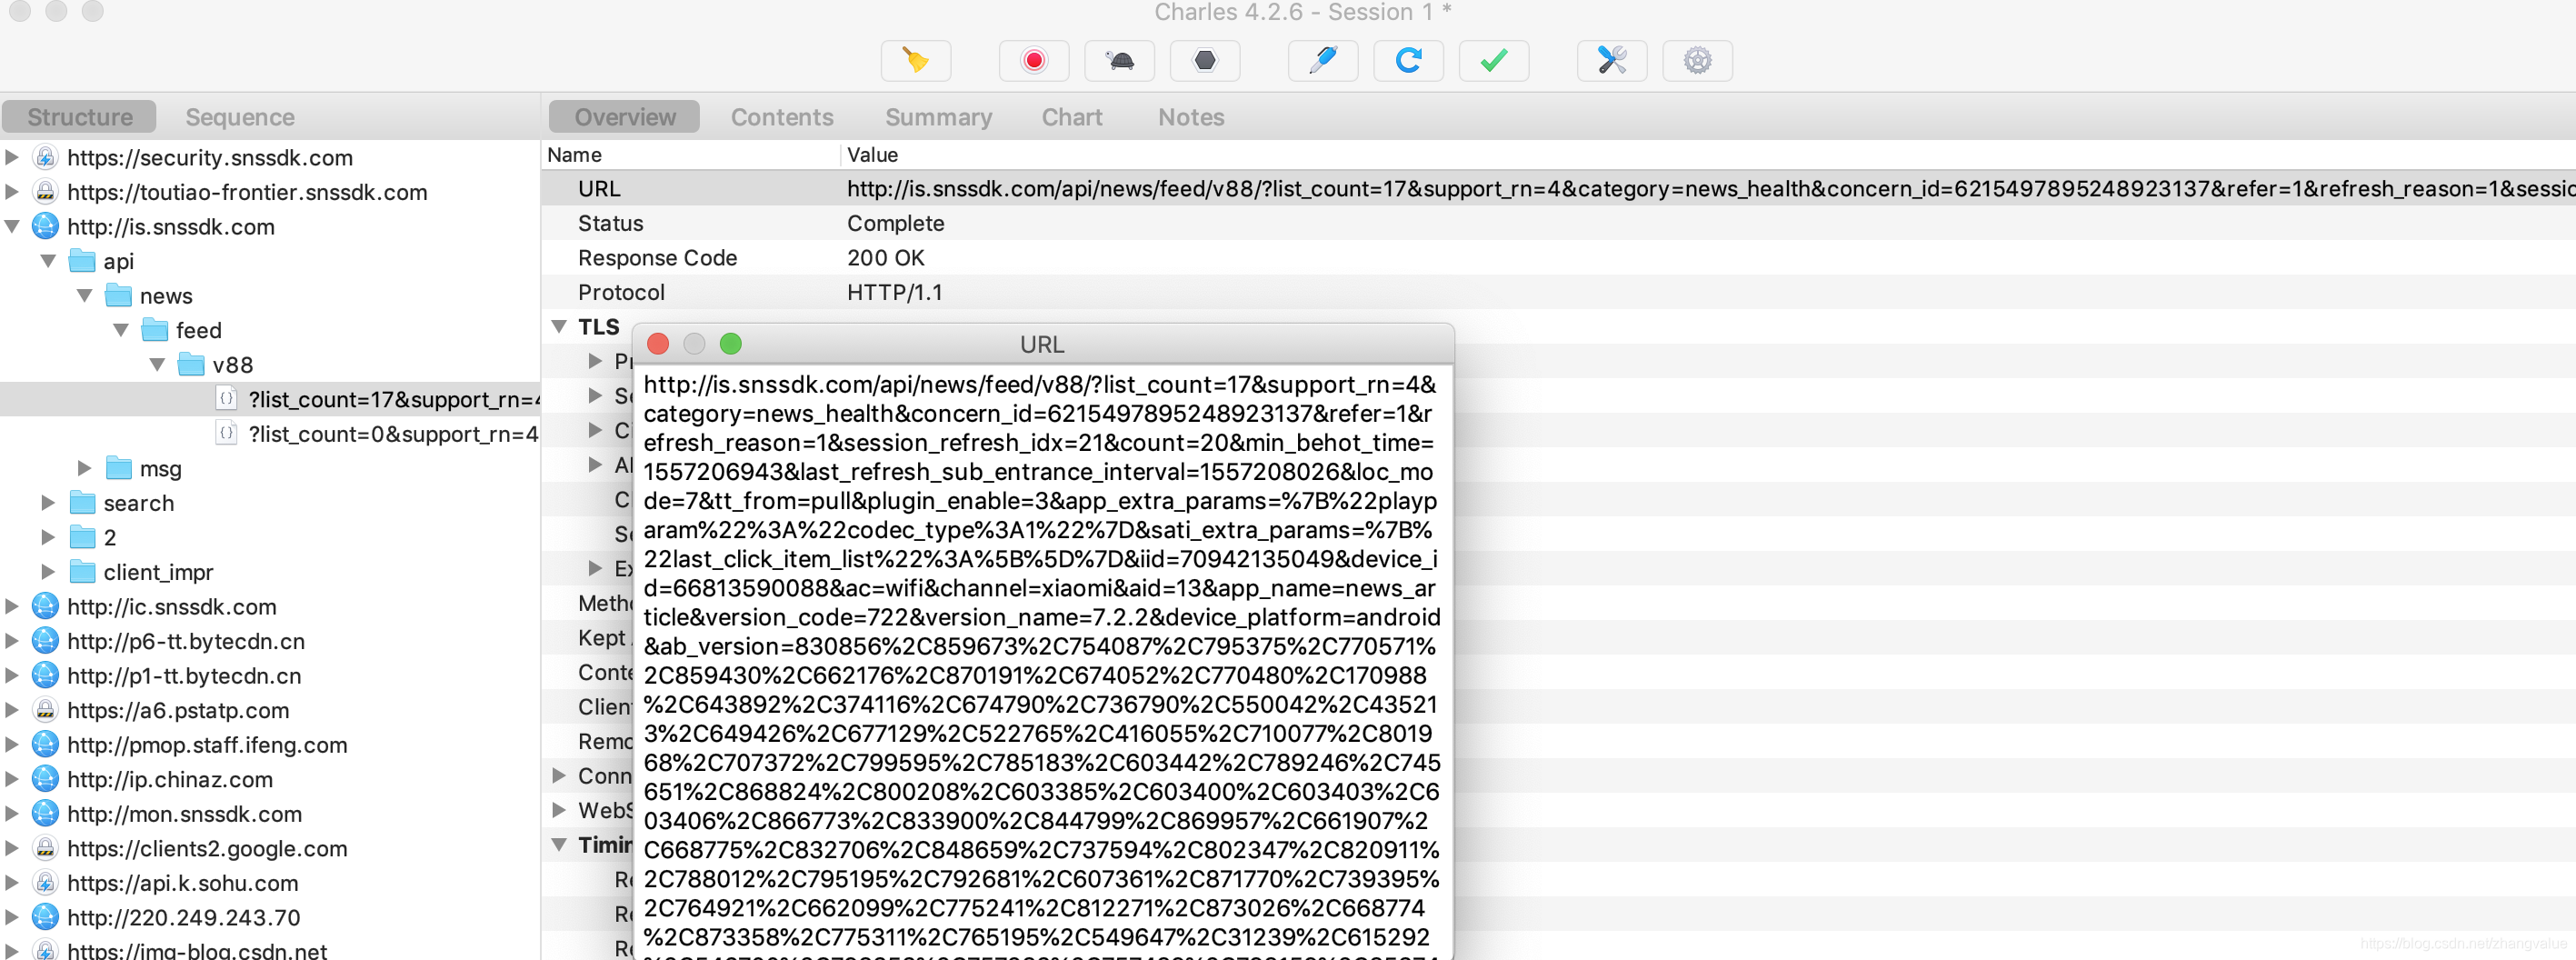Collapse the v88 folder
The height and width of the screenshot is (960, 2576).
tap(157, 364)
